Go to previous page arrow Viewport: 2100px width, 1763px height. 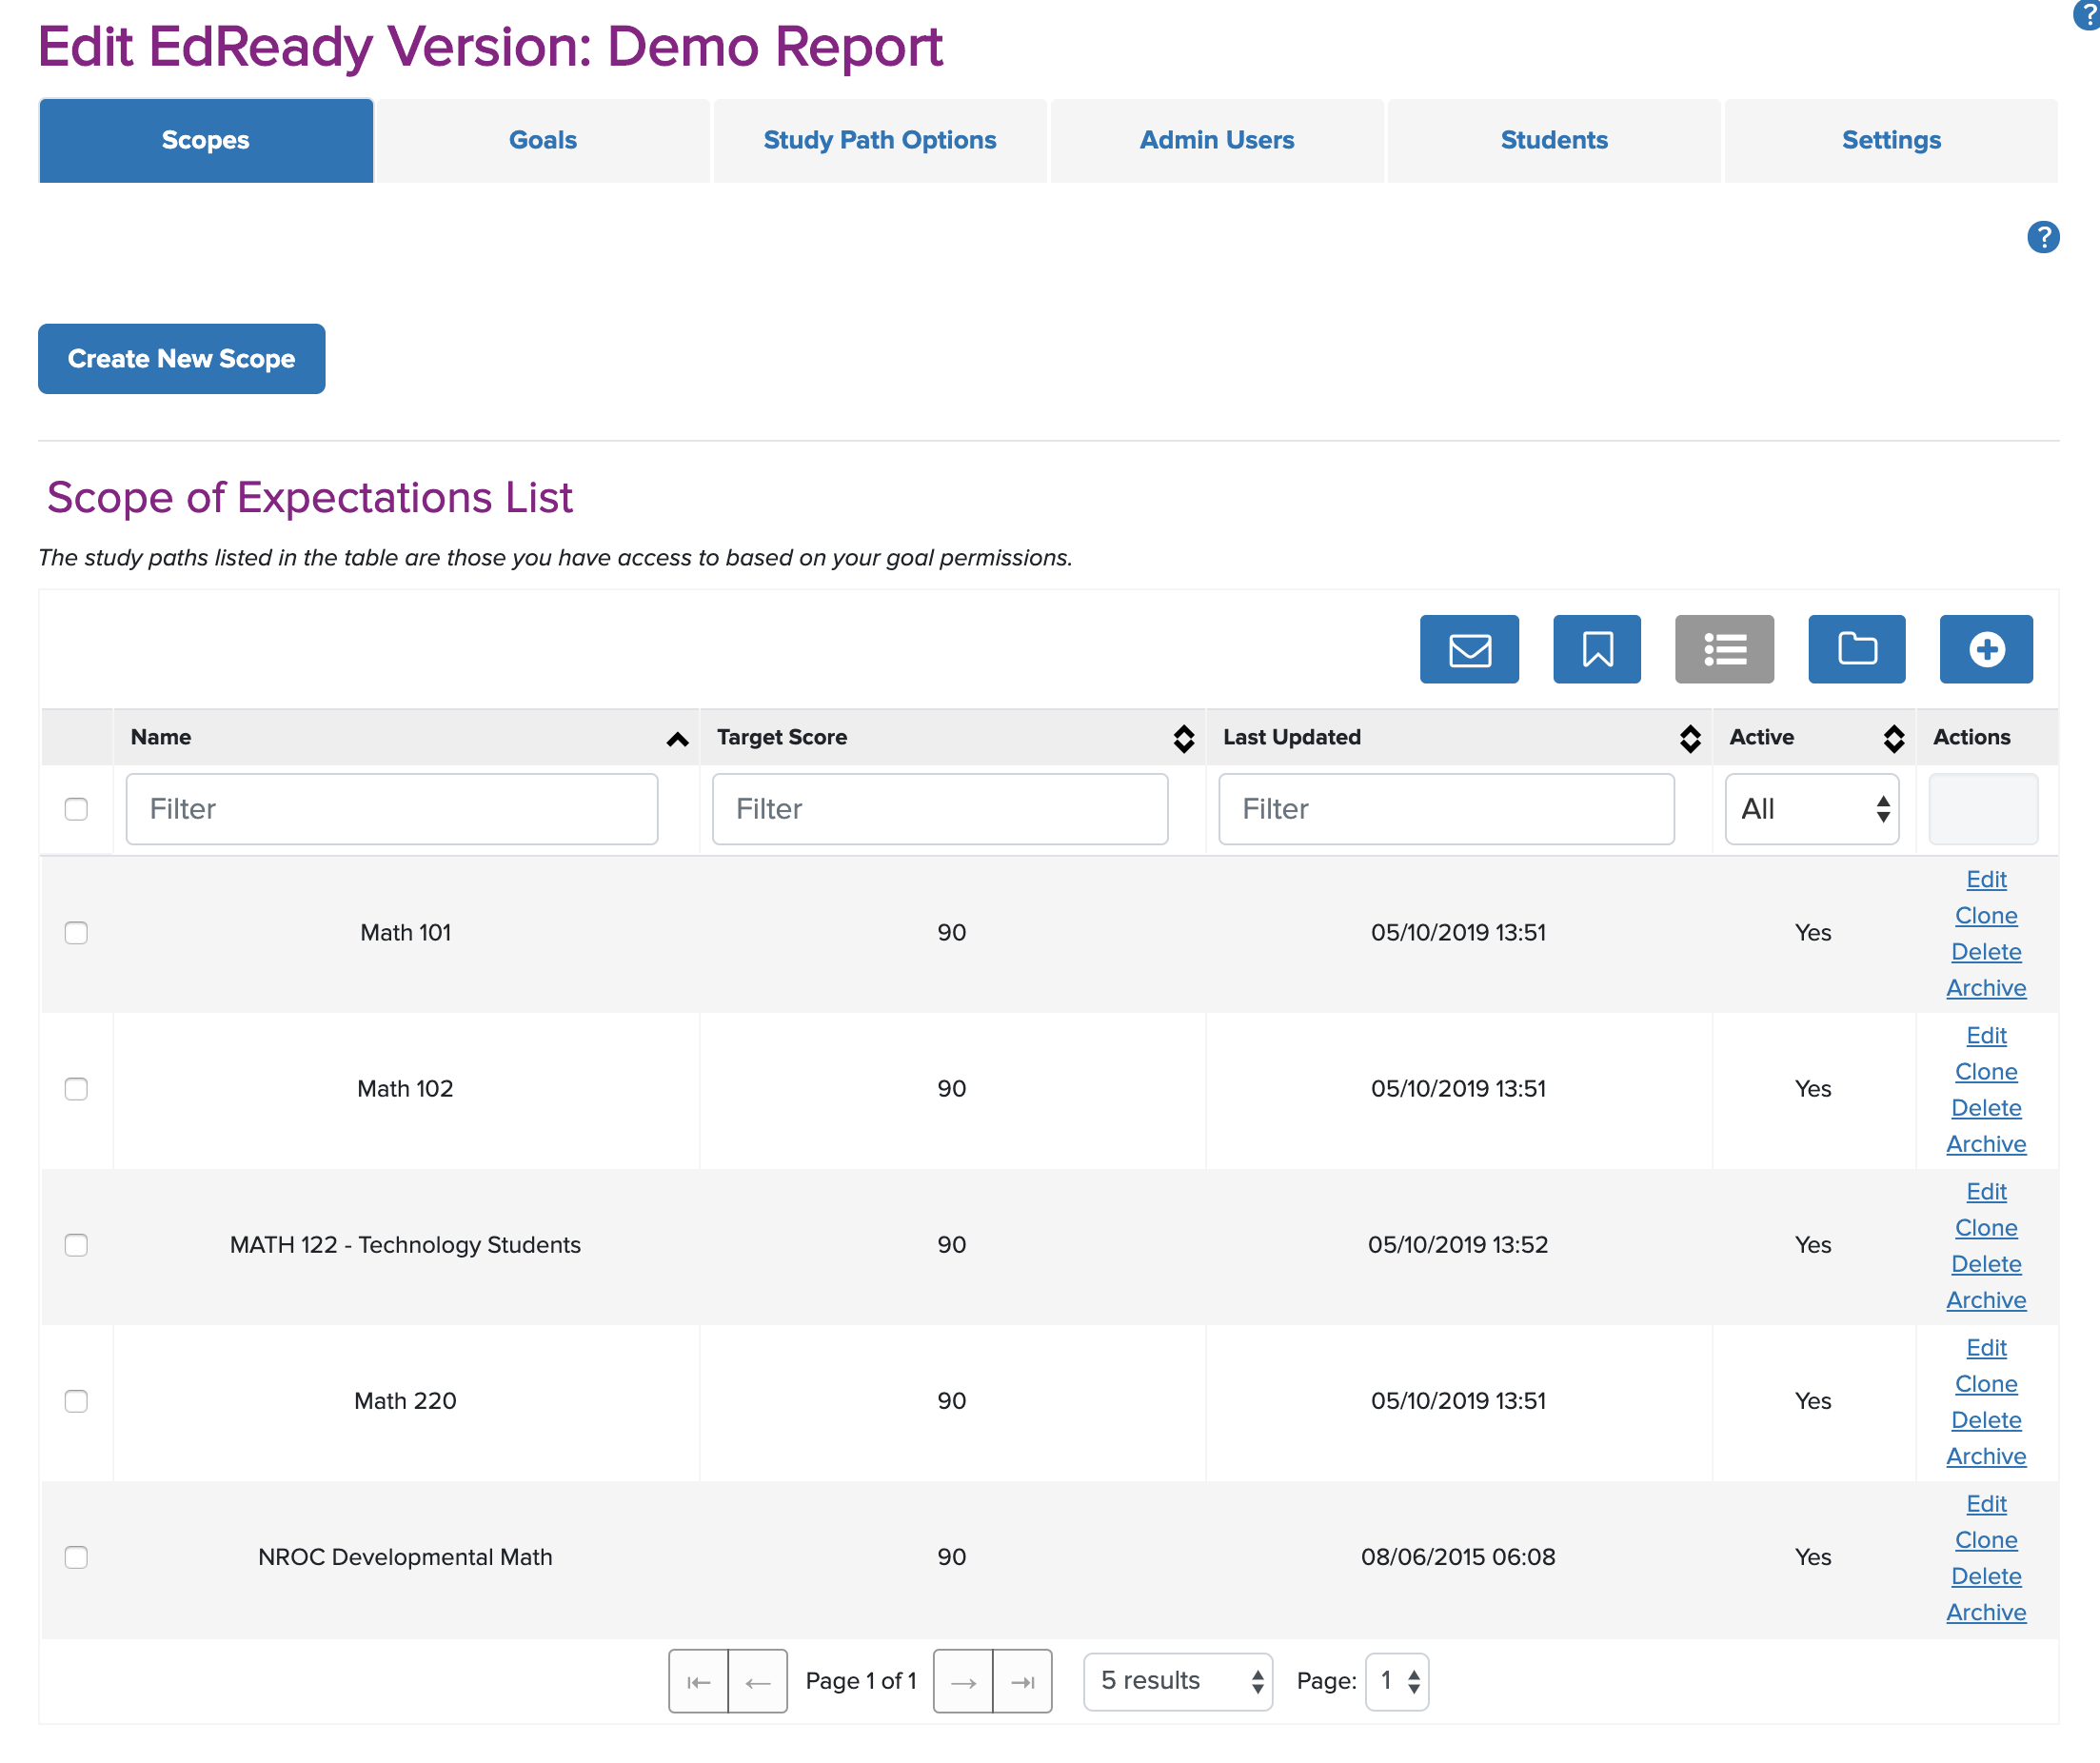pos(758,1682)
